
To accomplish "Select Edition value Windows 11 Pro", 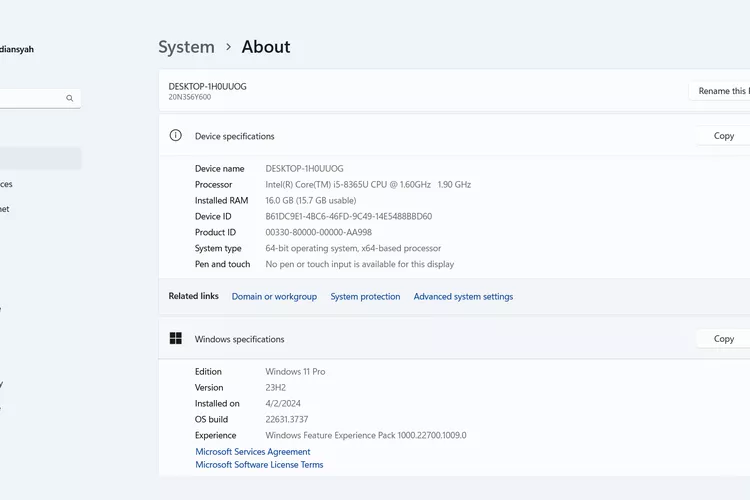I will pyautogui.click(x=295, y=372).
